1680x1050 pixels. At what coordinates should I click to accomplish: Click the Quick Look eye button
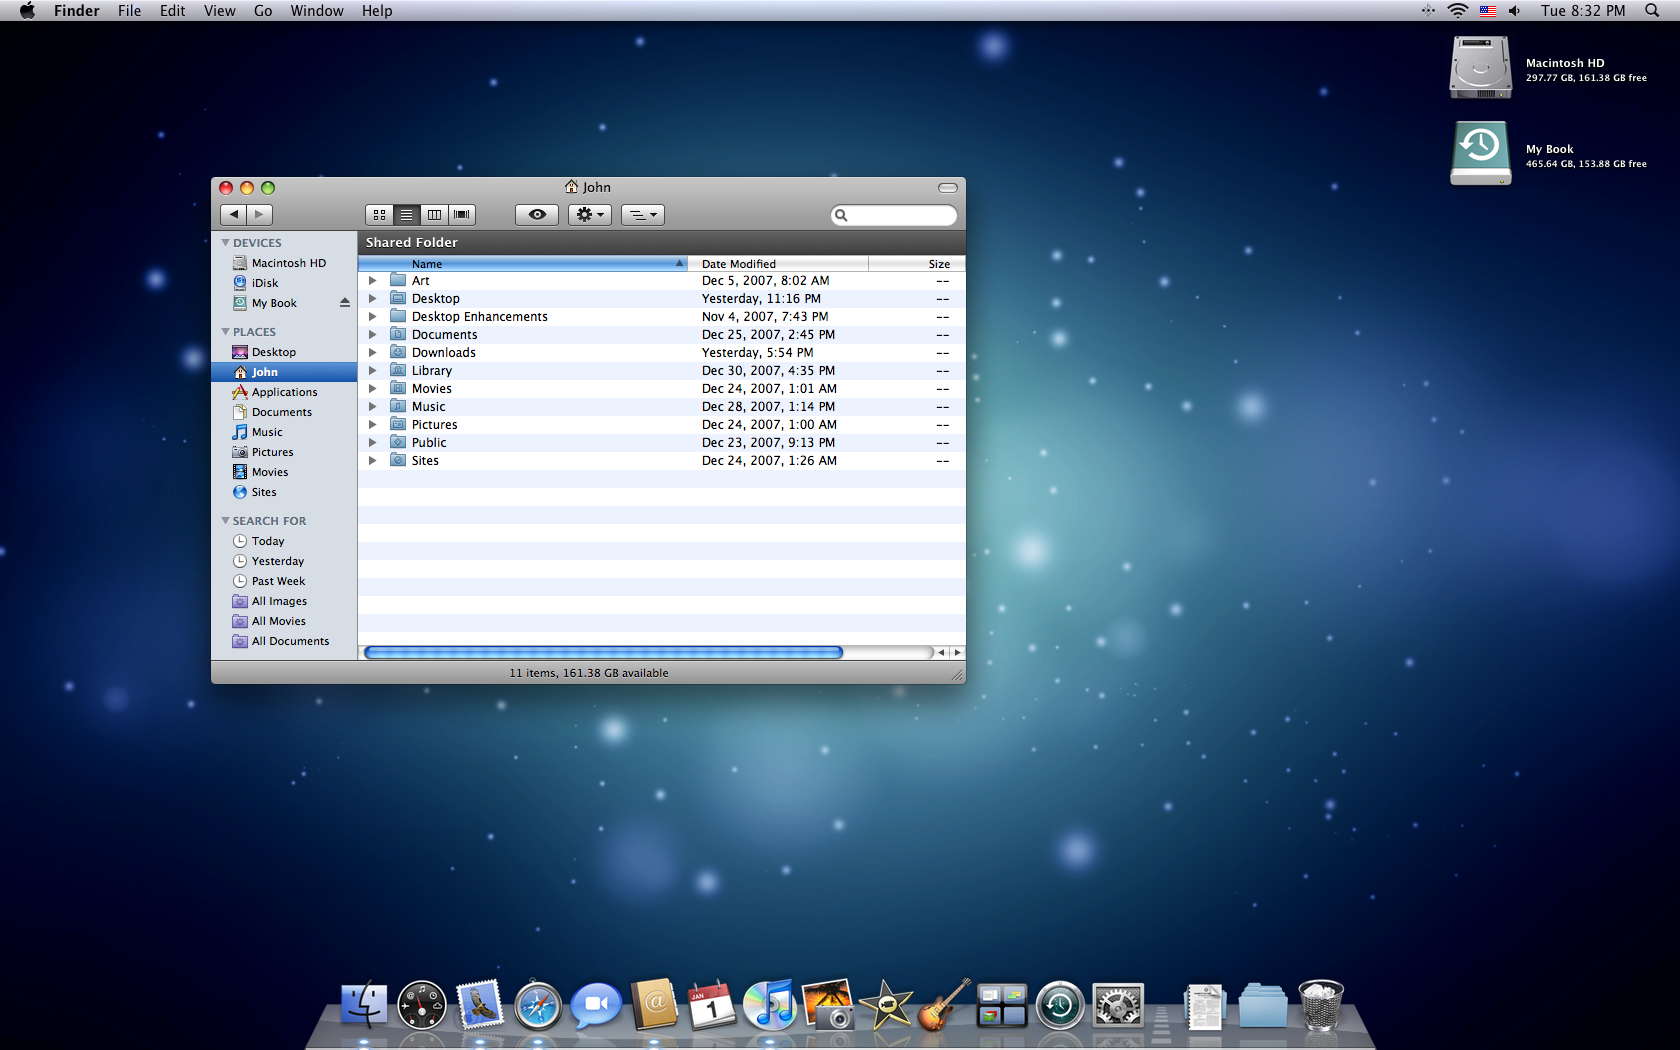coord(537,215)
